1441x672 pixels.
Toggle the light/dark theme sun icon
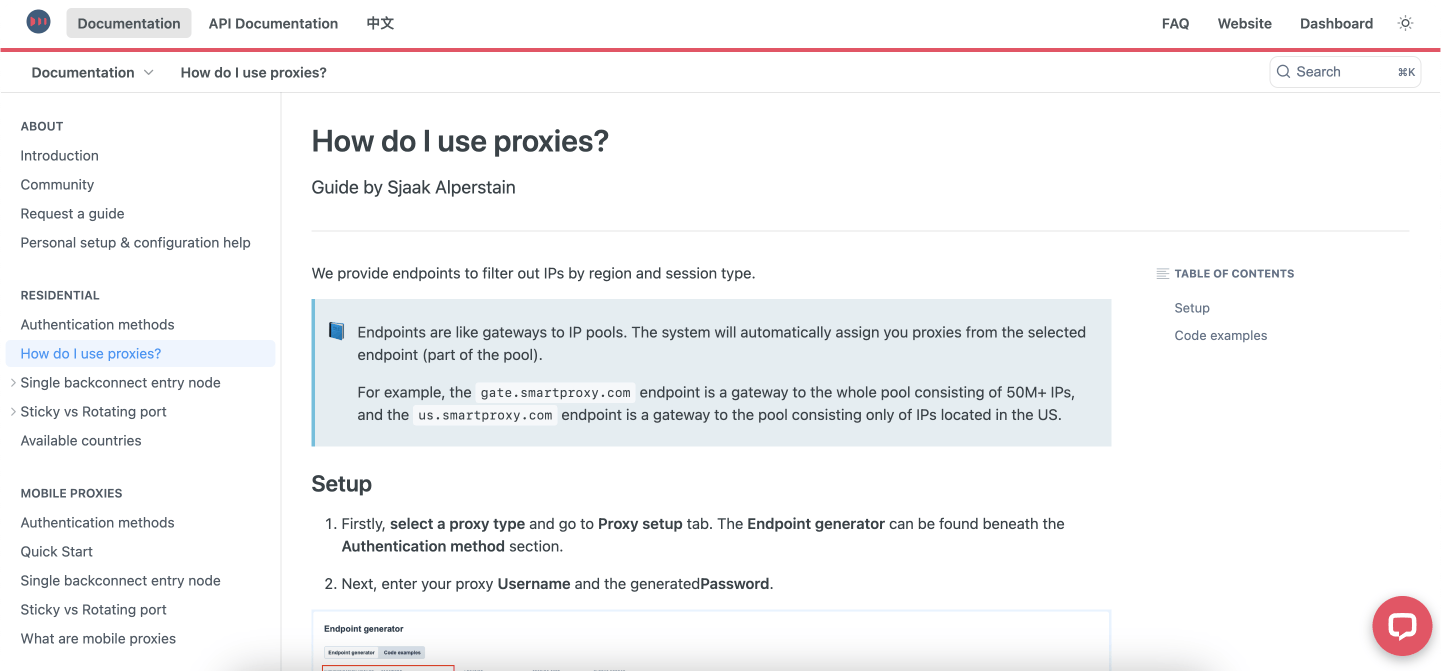point(1405,23)
